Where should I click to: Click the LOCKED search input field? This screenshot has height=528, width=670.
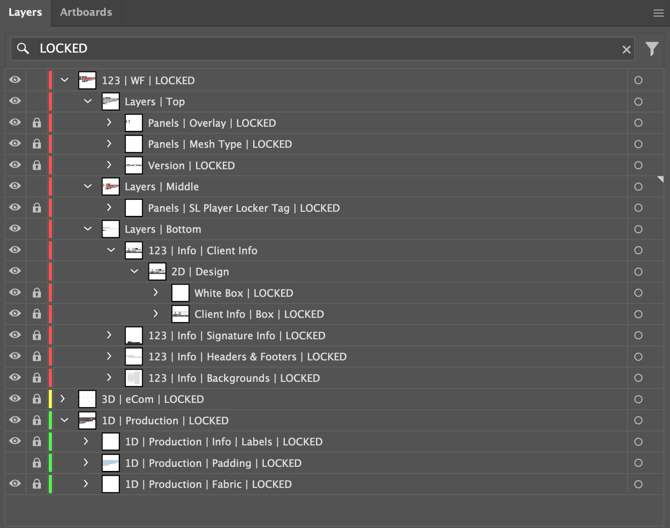[320, 49]
